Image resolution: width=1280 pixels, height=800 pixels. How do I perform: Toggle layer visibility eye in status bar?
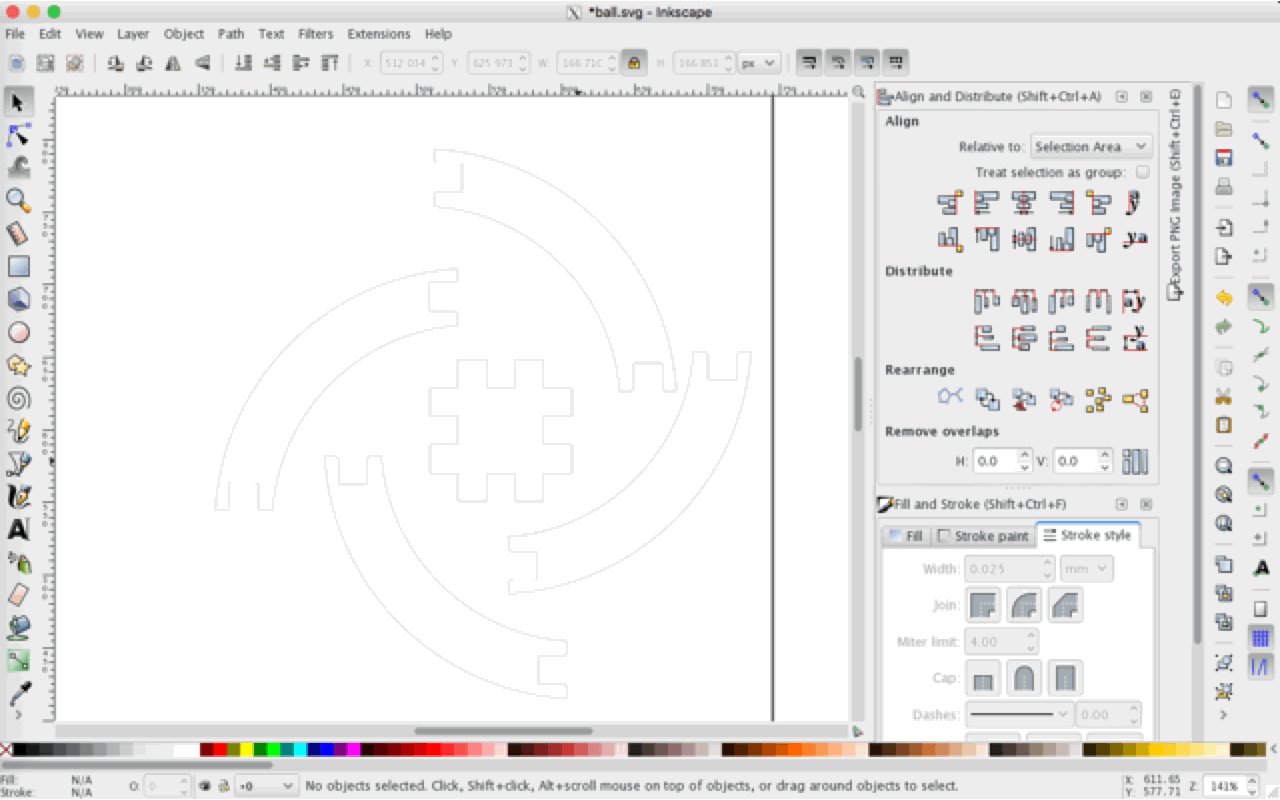pos(205,786)
